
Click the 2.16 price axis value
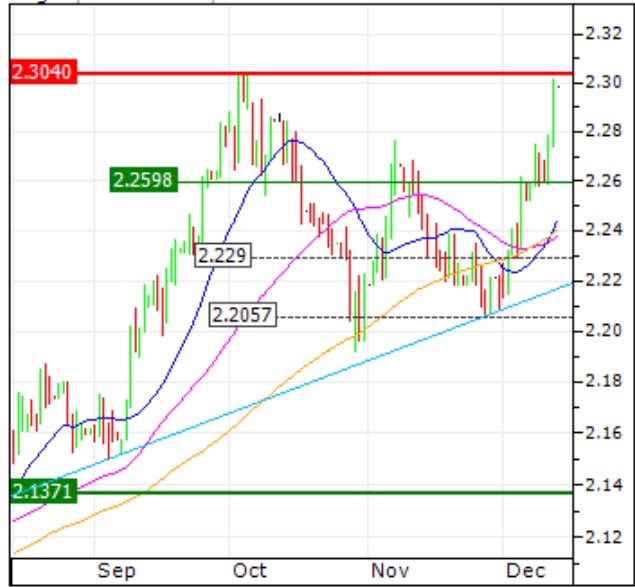pos(604,433)
